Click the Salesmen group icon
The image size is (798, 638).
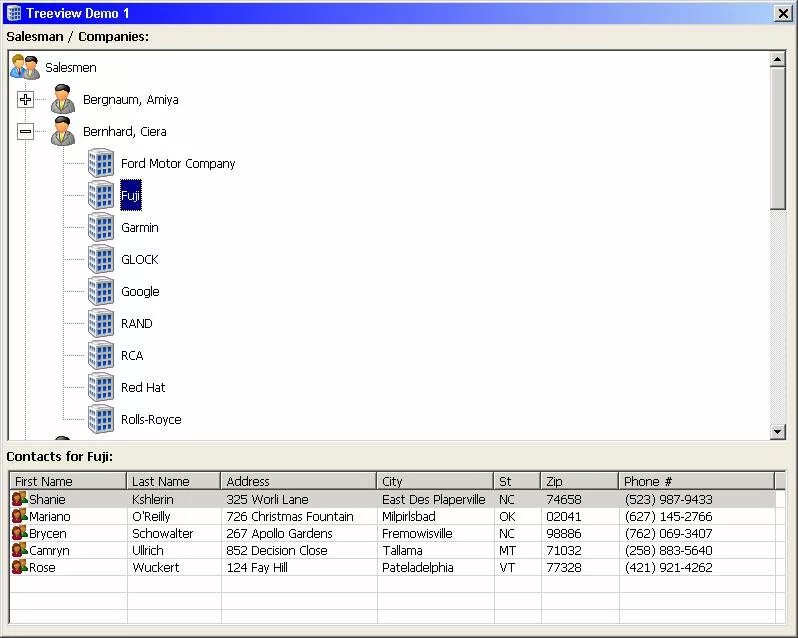pos(25,67)
